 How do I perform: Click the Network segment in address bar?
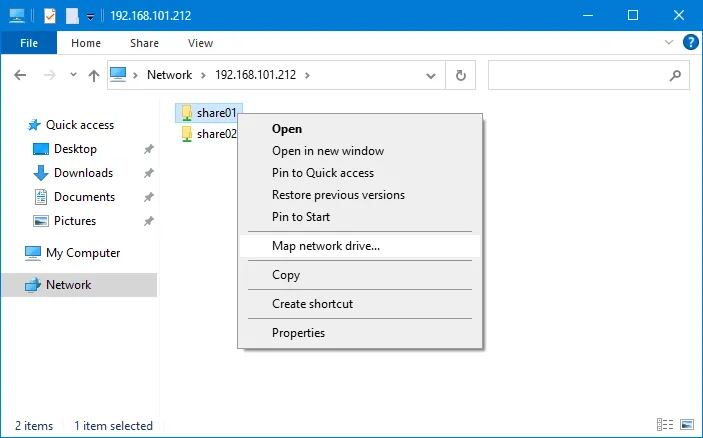pos(169,75)
